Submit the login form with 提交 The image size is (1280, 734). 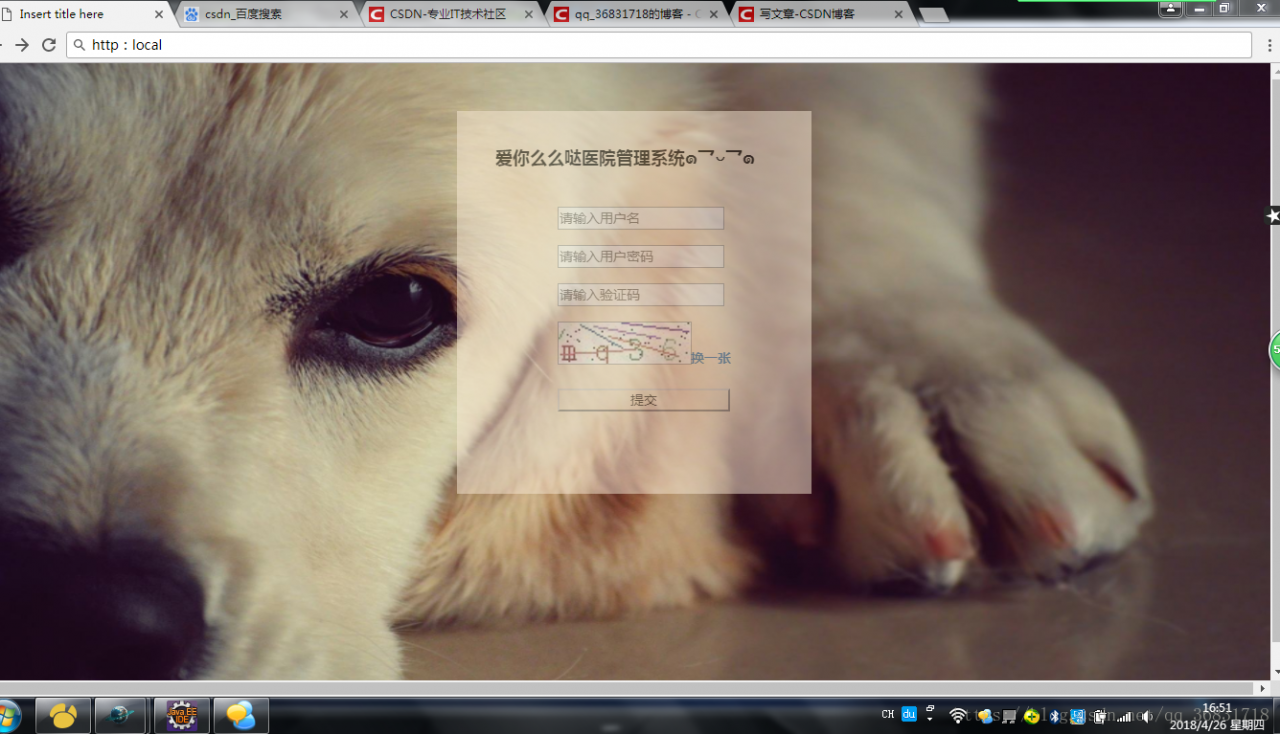[643, 400]
